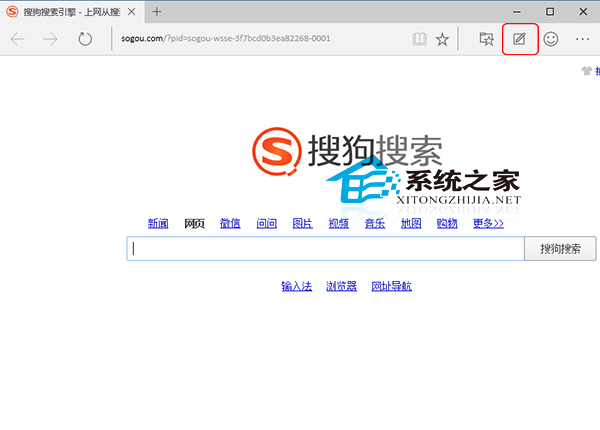Select the 网页 web category
The width and height of the screenshot is (600, 430).
194,223
